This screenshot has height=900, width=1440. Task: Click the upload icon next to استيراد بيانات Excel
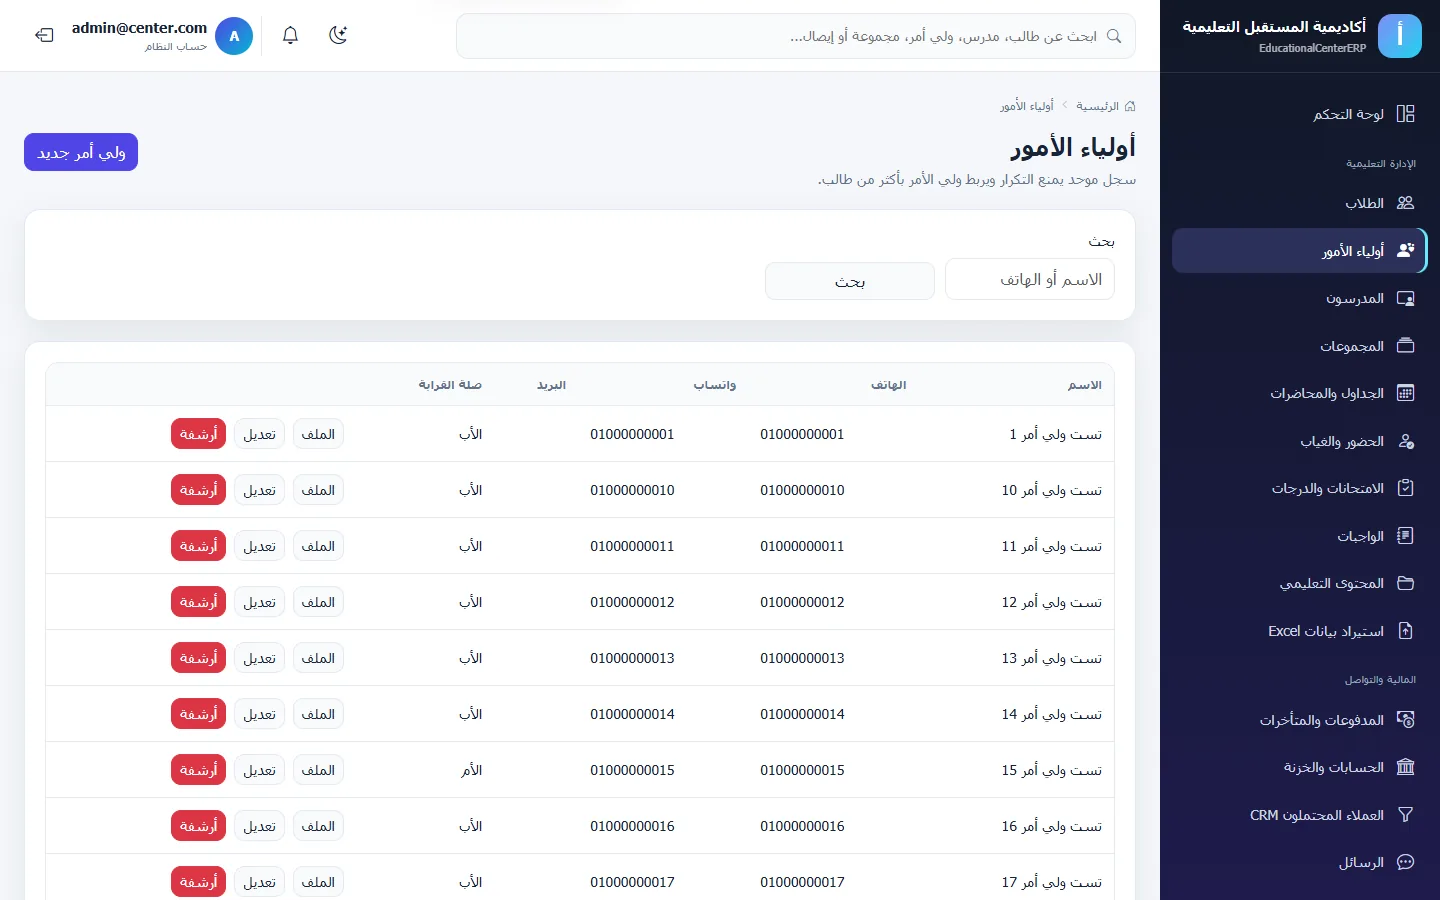coord(1405,631)
